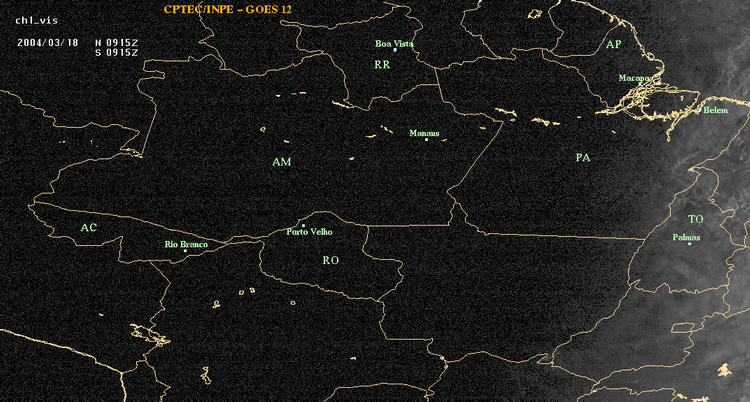
Task: Click the Palmas city marker dot
Action: click(689, 244)
